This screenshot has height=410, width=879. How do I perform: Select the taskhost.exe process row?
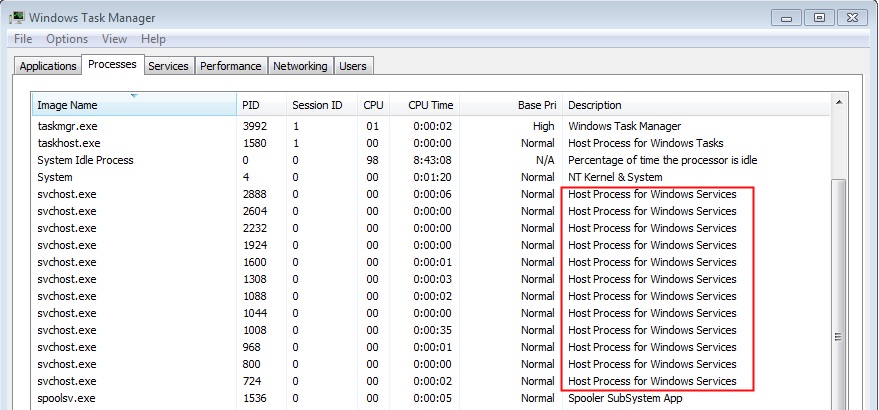431,143
